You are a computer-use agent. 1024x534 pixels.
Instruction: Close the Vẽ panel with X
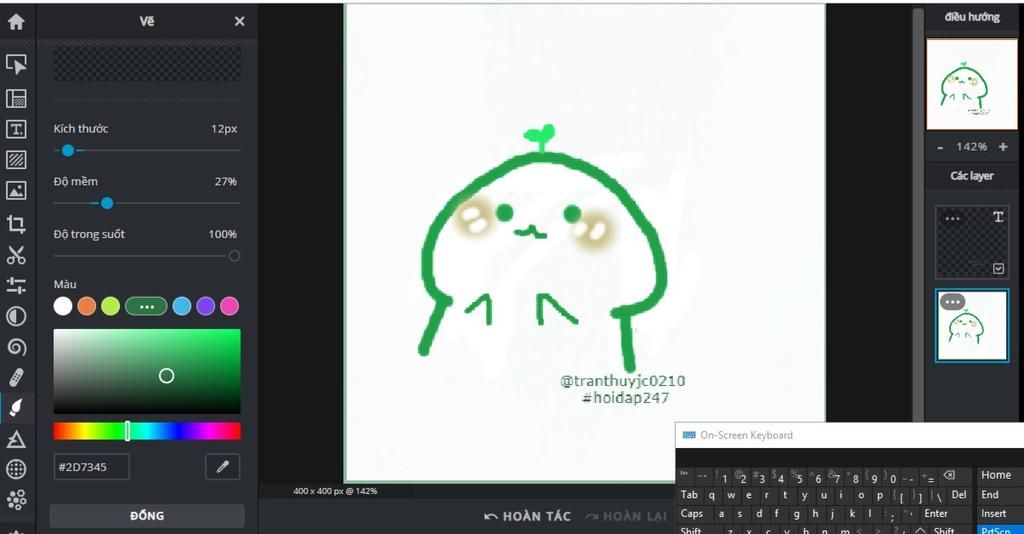click(240, 22)
